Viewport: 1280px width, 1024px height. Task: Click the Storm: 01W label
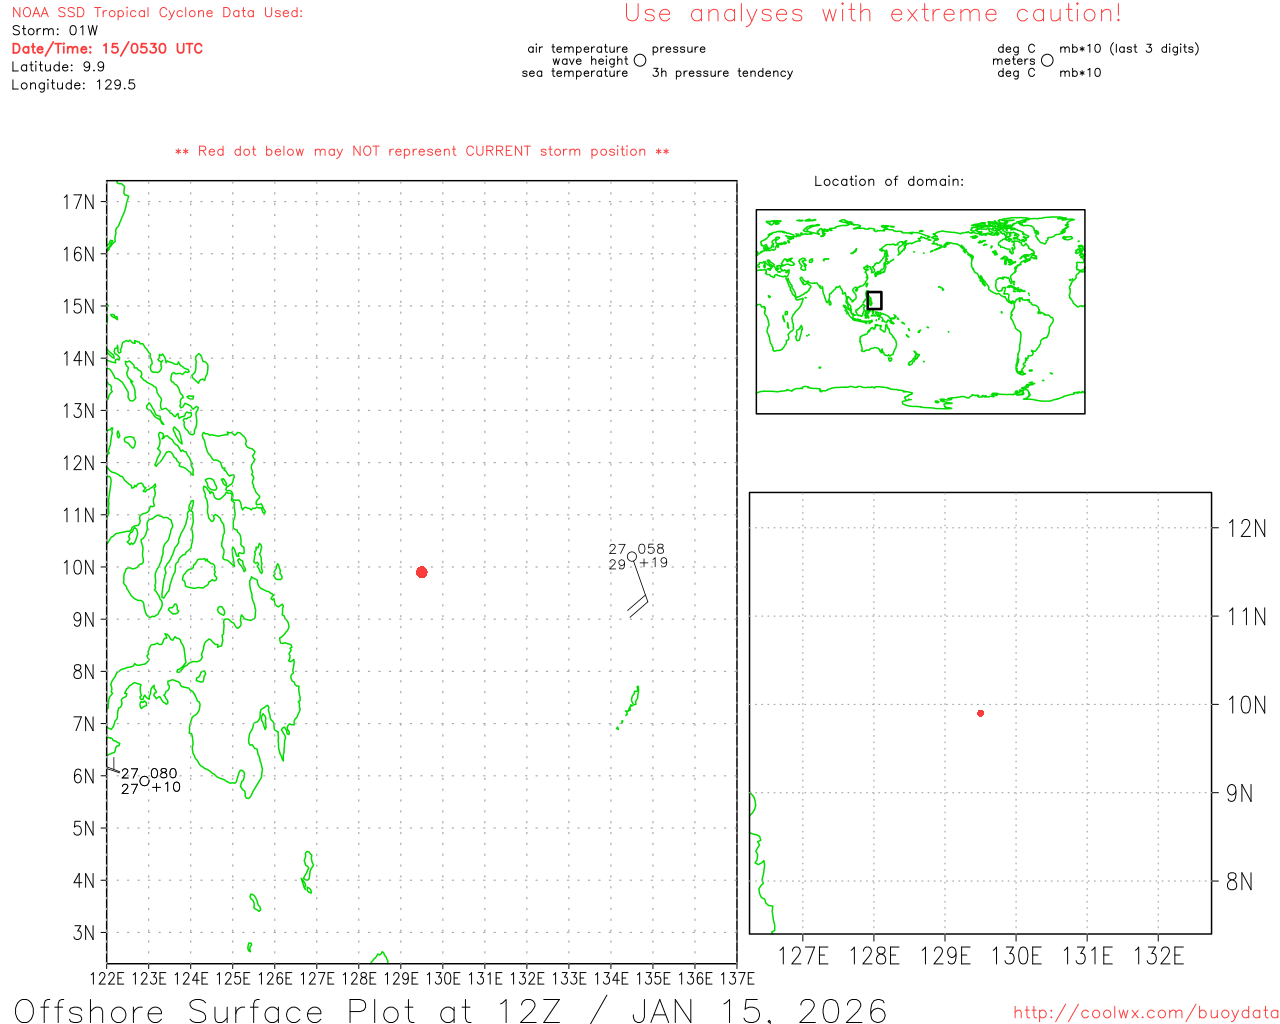(55, 30)
